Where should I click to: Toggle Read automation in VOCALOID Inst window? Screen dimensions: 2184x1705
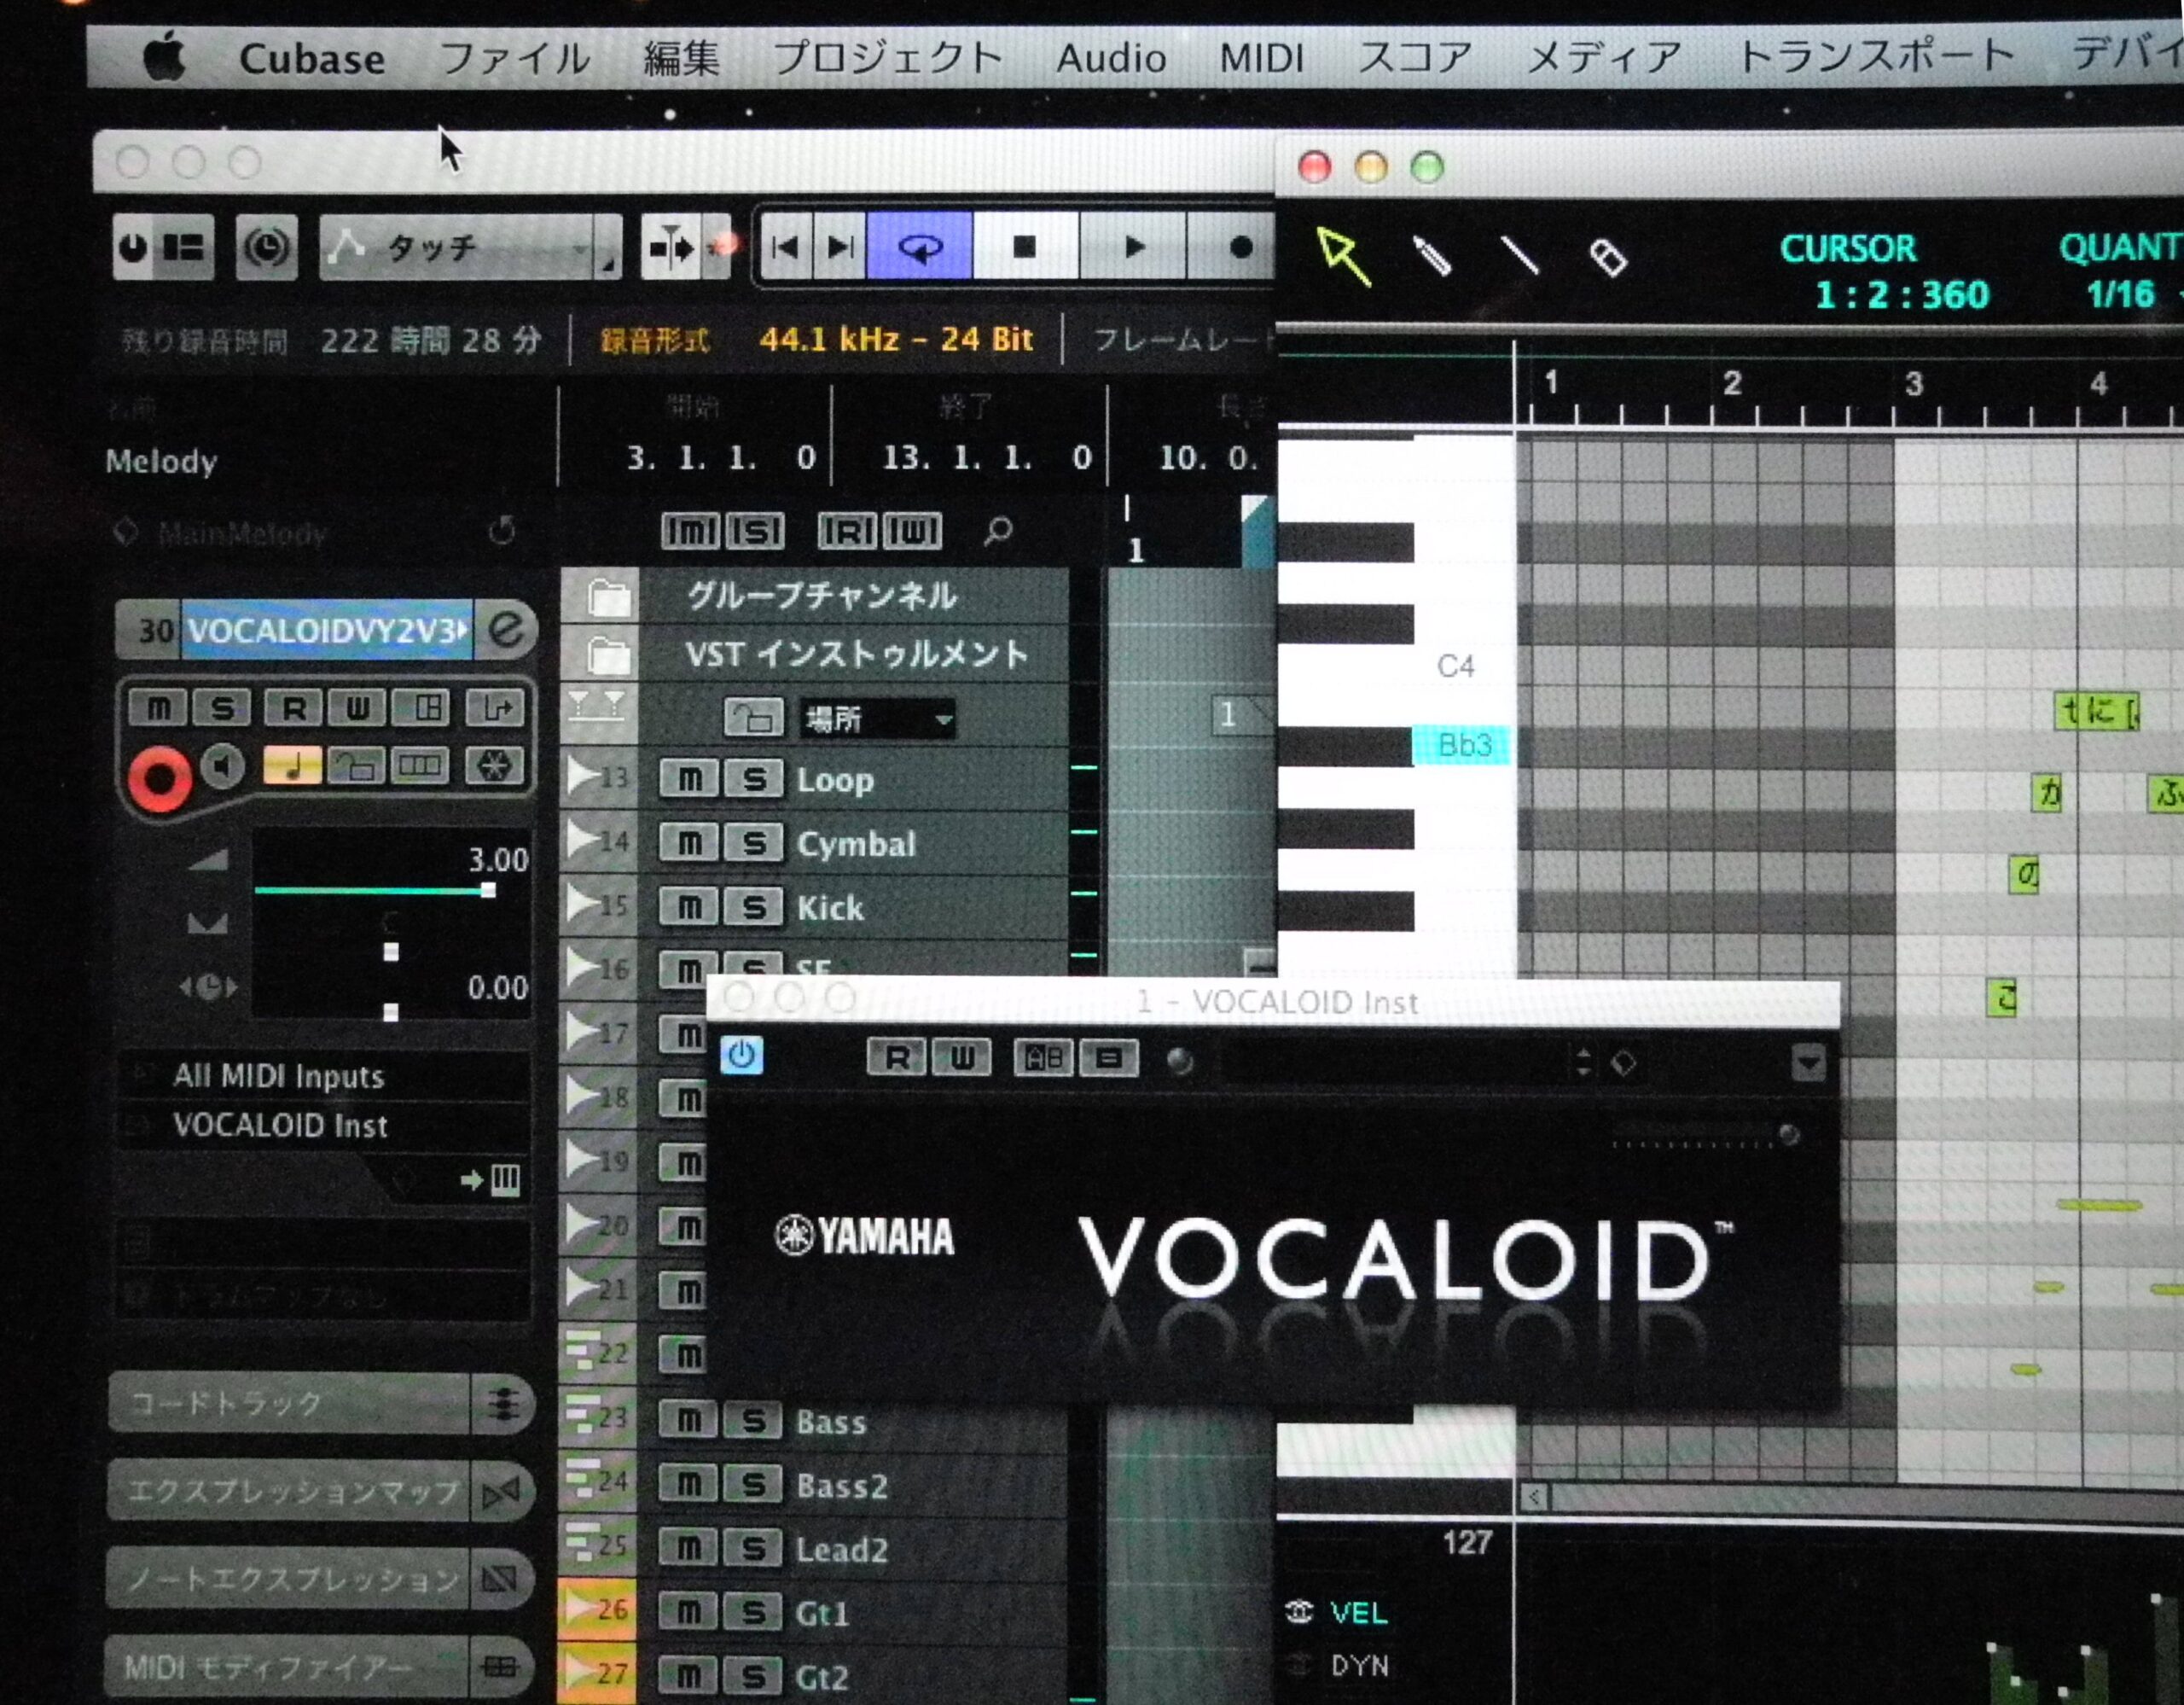897,1058
